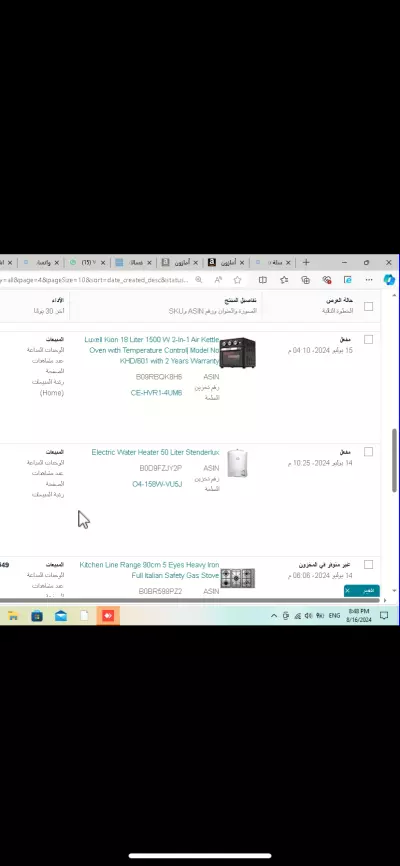Viewport: 400px width, 866px height.
Task: Click the ENG language indicator in taskbar
Action: [334, 616]
